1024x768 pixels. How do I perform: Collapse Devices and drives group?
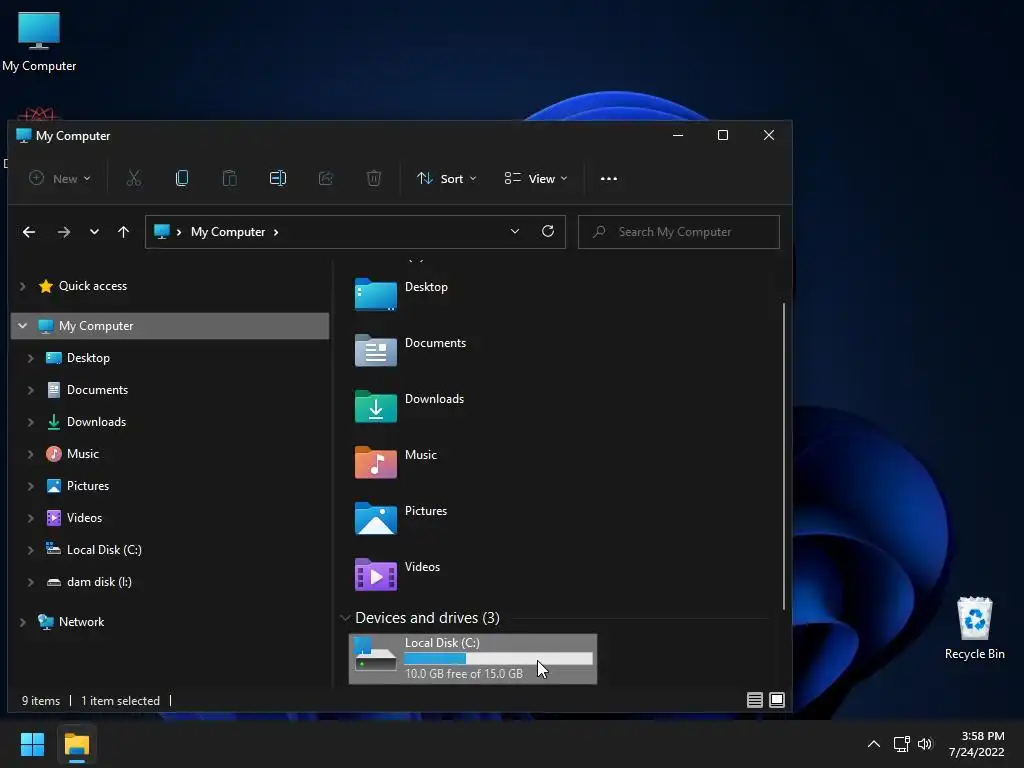coord(345,618)
